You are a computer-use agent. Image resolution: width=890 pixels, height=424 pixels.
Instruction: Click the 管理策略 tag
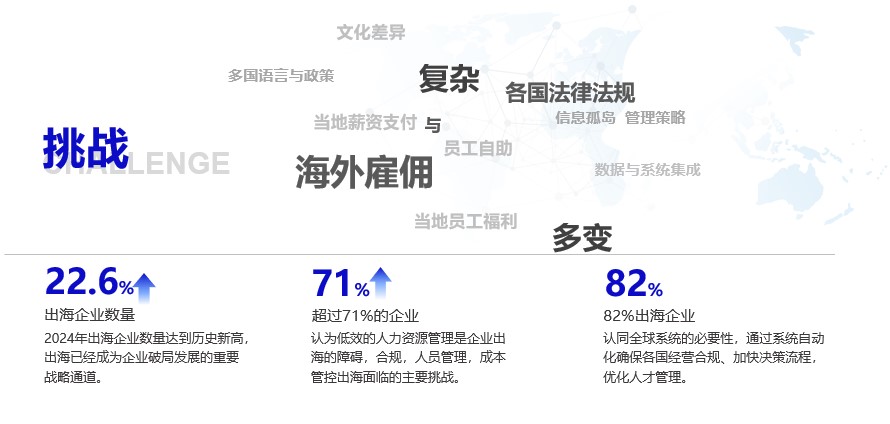point(655,117)
